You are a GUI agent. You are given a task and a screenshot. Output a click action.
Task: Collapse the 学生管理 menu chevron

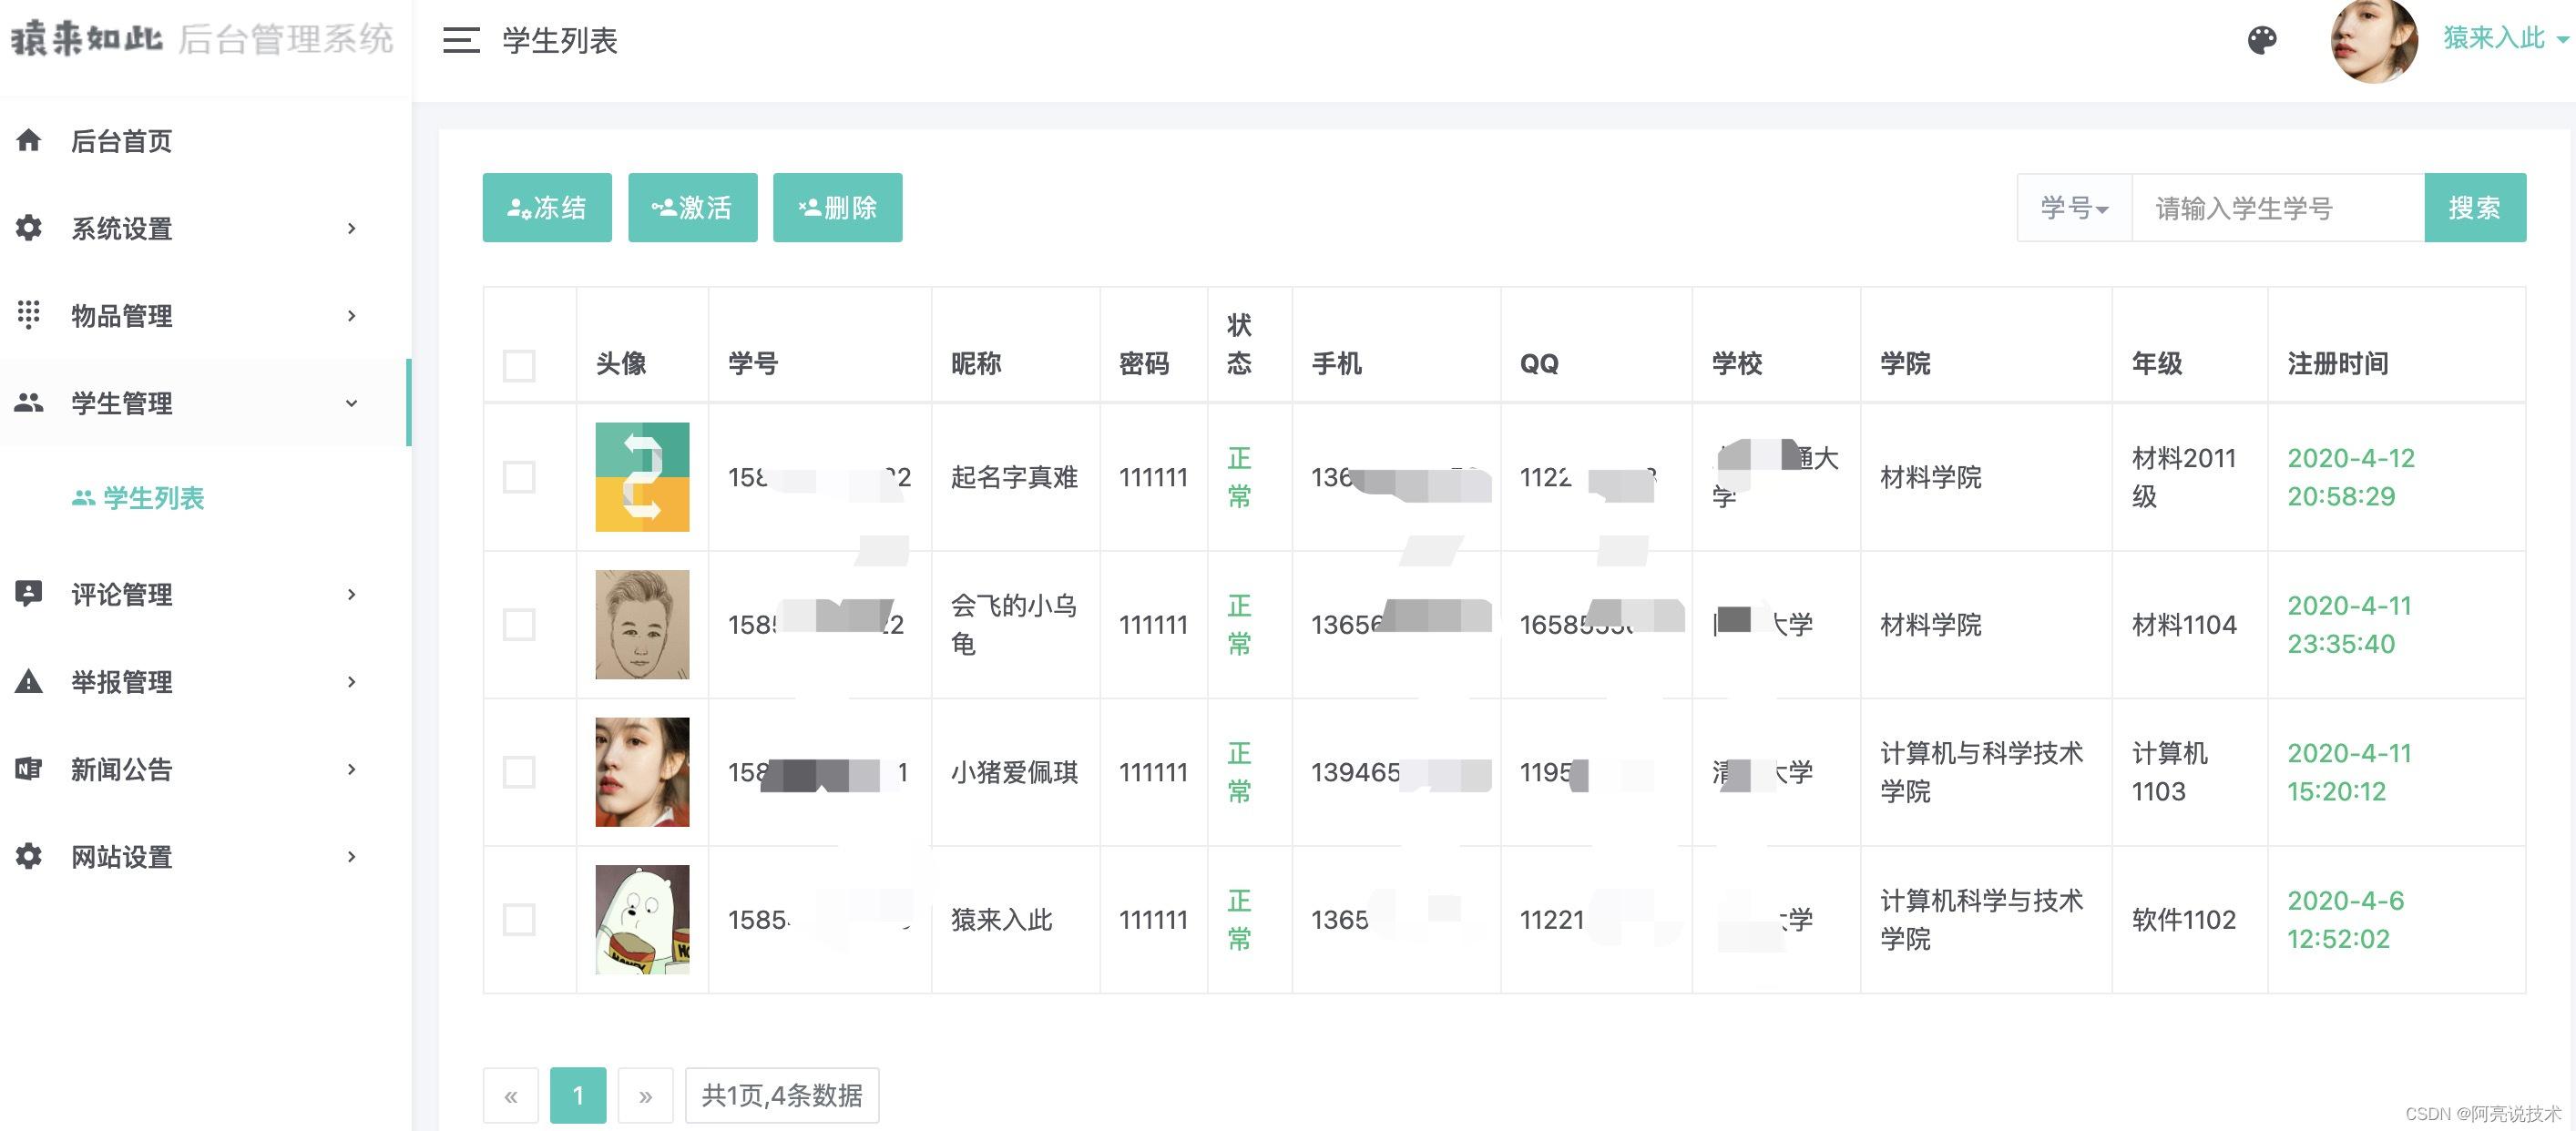click(x=351, y=403)
